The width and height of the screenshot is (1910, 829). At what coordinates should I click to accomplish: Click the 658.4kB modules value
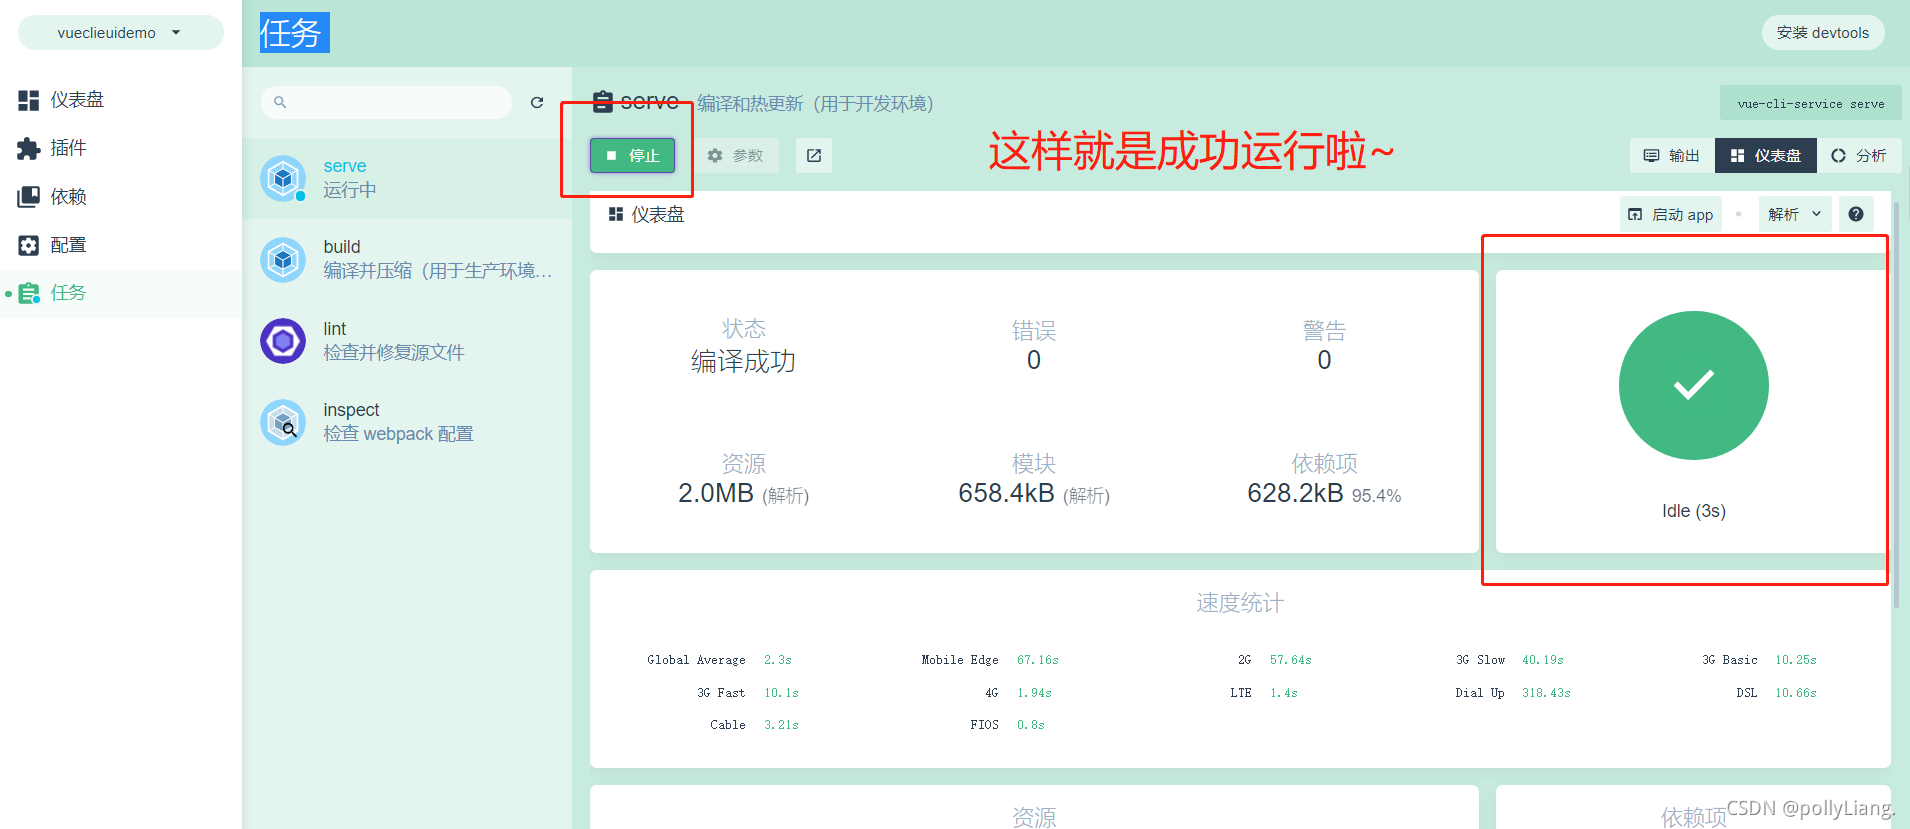click(1006, 493)
